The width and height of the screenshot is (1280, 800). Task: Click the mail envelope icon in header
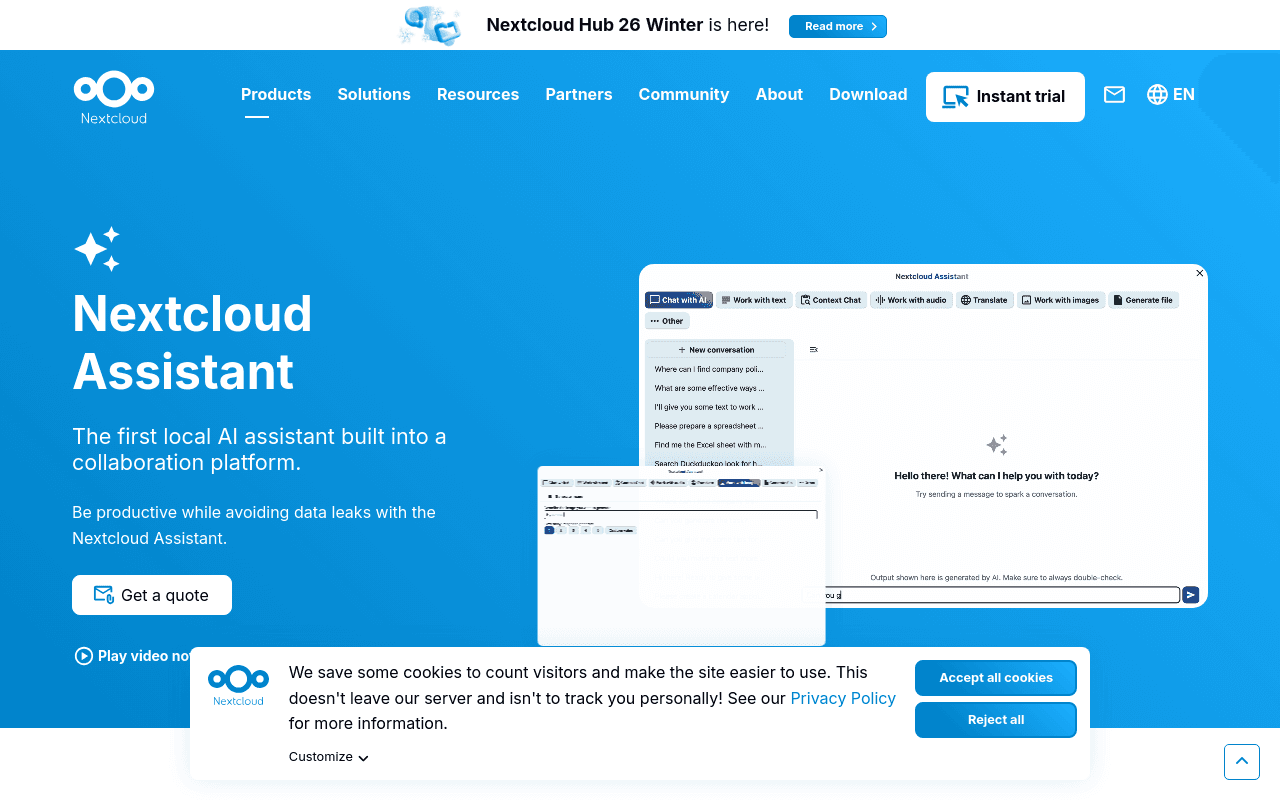coord(1114,94)
